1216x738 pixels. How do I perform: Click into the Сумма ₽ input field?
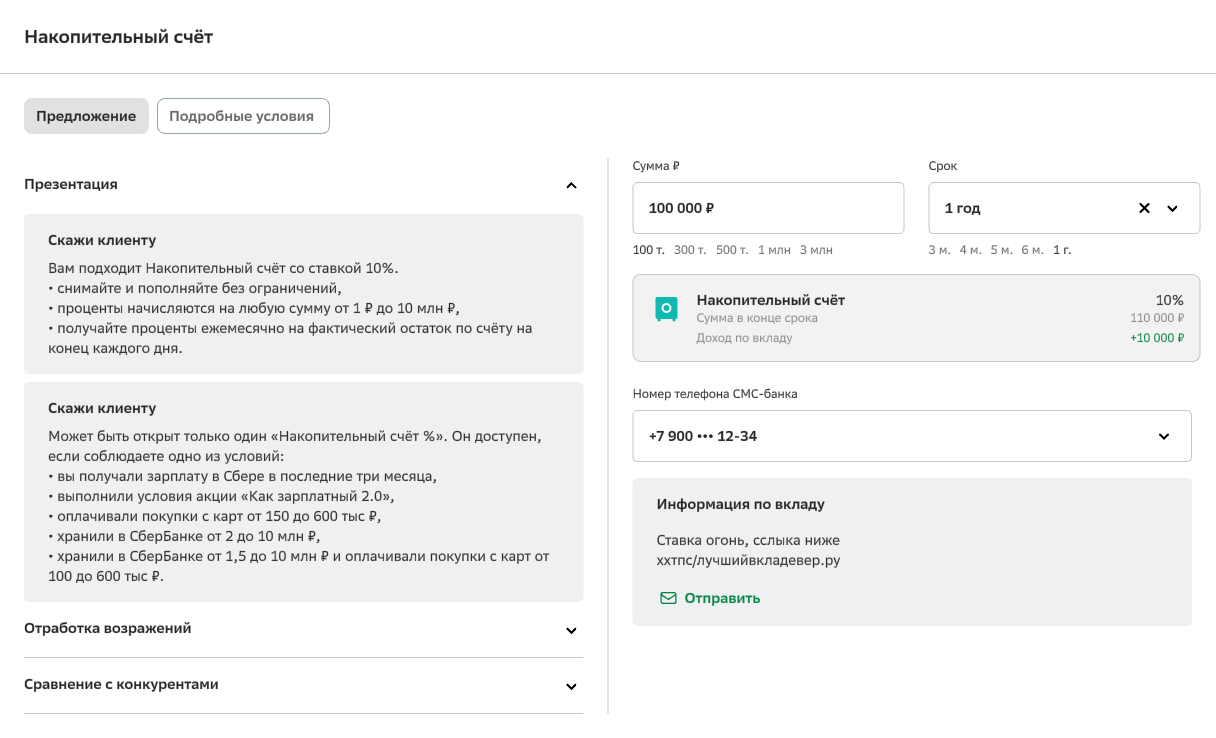(x=767, y=208)
